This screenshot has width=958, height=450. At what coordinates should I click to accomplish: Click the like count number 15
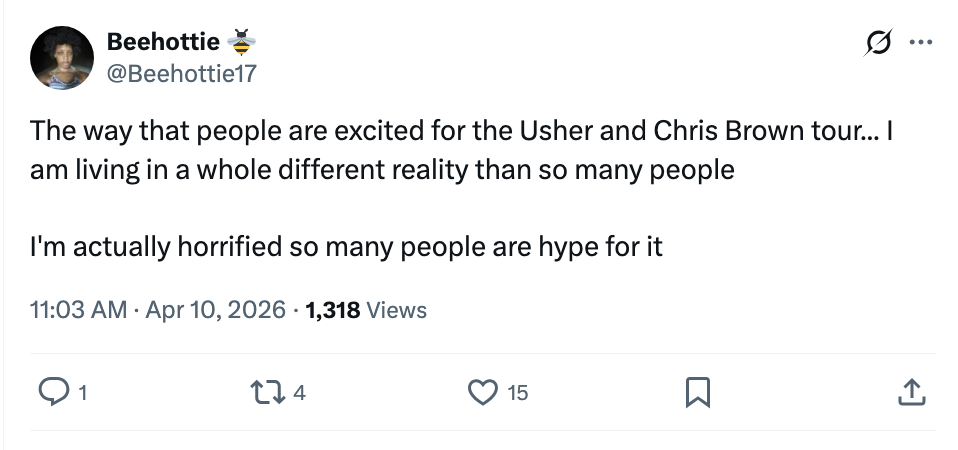516,394
